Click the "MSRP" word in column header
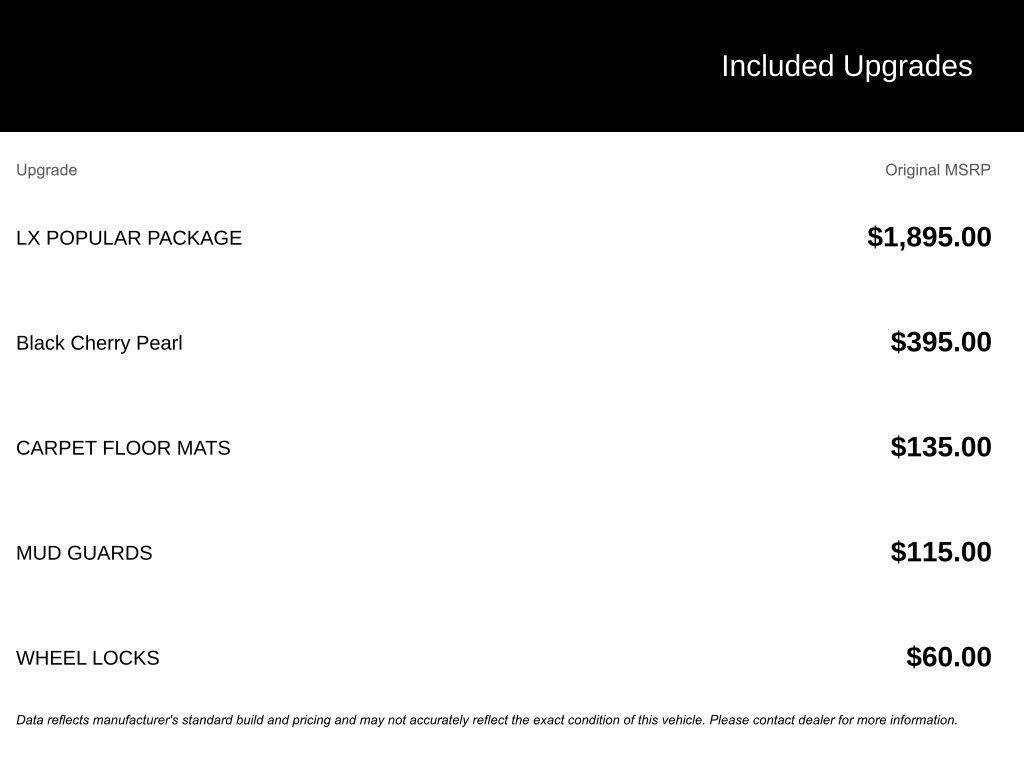Screen dimensions: 1024x768 click(967, 170)
